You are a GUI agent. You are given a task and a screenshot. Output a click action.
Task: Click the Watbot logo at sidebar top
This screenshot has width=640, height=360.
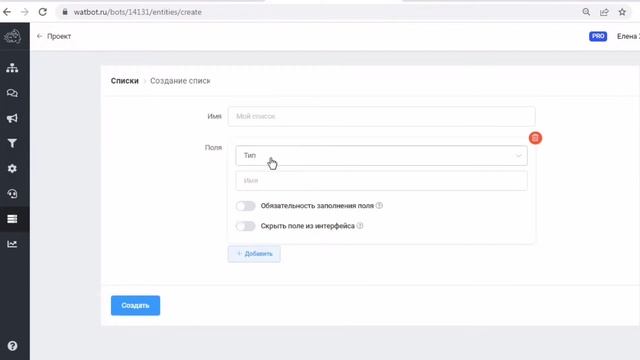coord(13,37)
